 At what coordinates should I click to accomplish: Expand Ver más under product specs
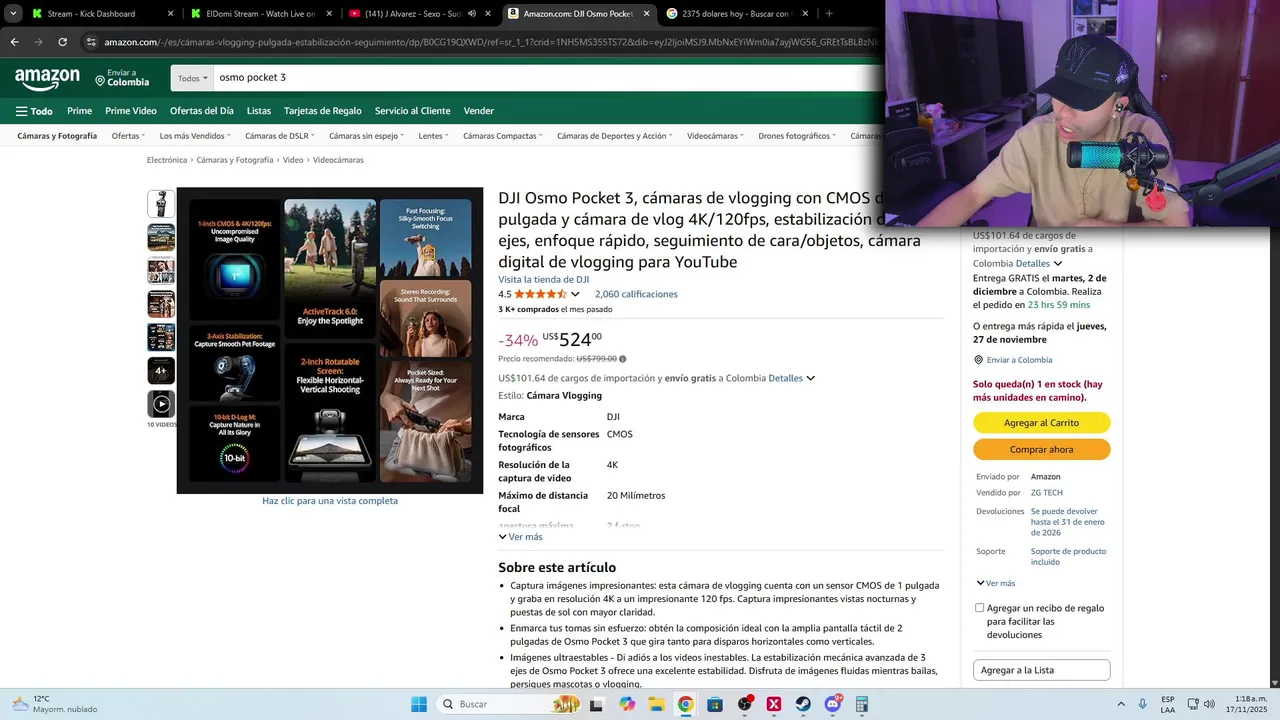[x=520, y=537]
